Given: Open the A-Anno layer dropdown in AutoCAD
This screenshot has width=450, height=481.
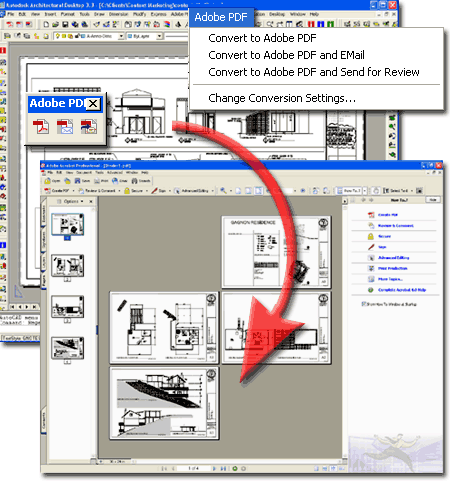Looking at the screenshot, I should 121,36.
